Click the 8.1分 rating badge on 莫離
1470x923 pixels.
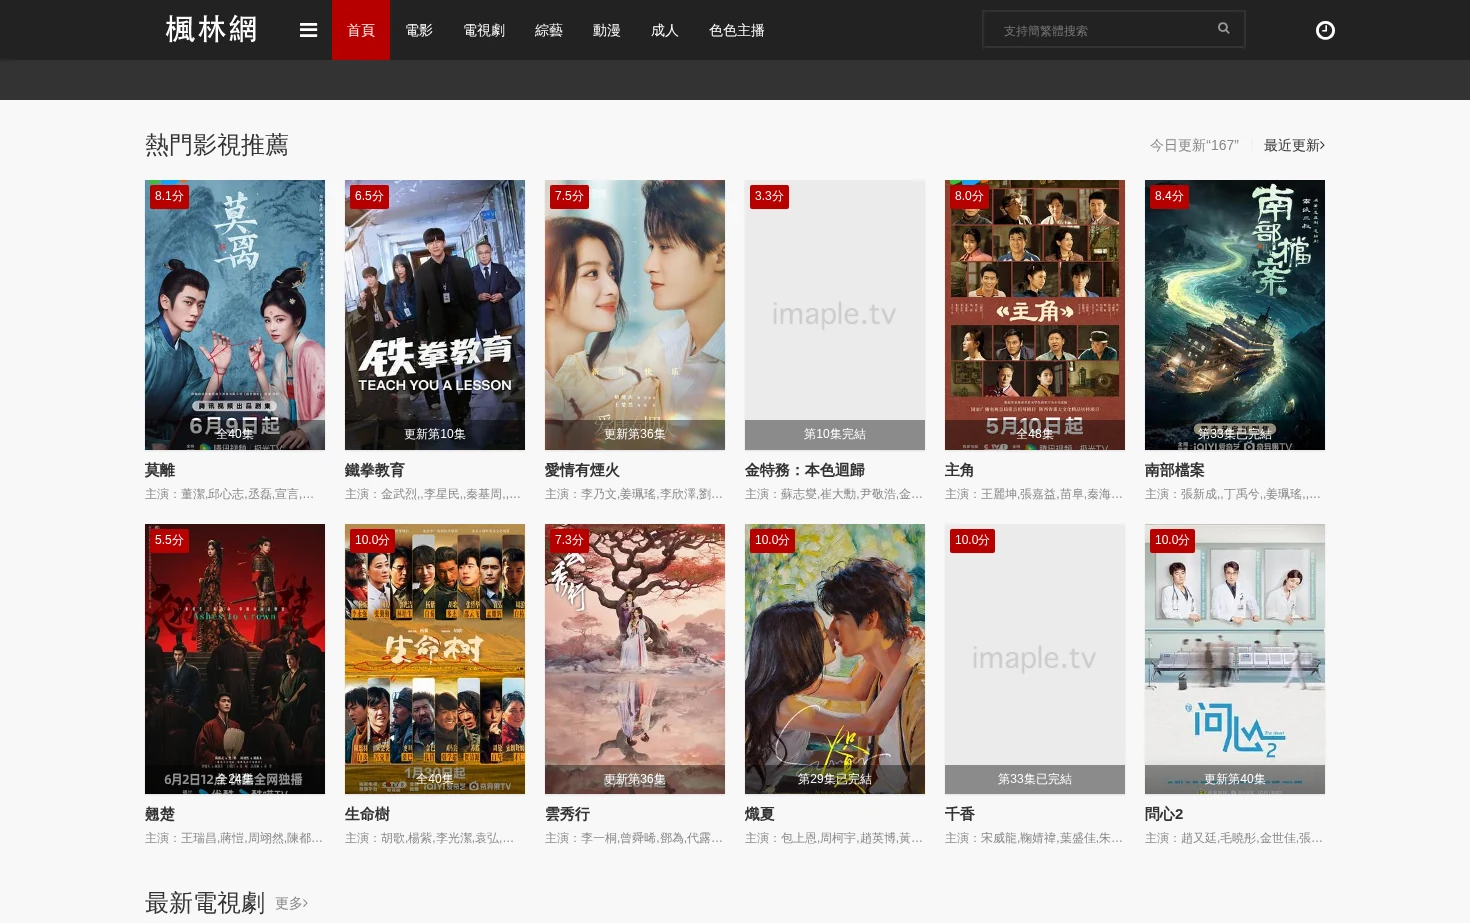click(169, 196)
